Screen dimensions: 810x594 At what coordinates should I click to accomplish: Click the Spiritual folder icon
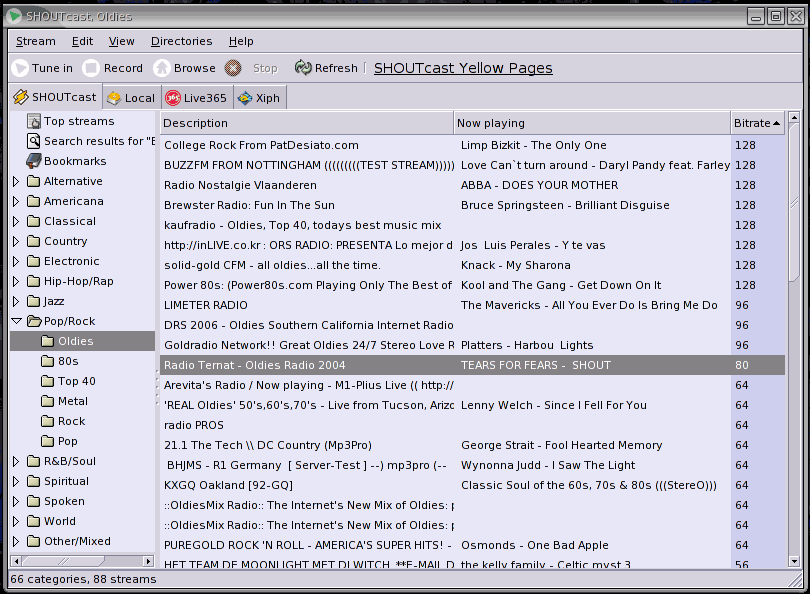[34, 481]
